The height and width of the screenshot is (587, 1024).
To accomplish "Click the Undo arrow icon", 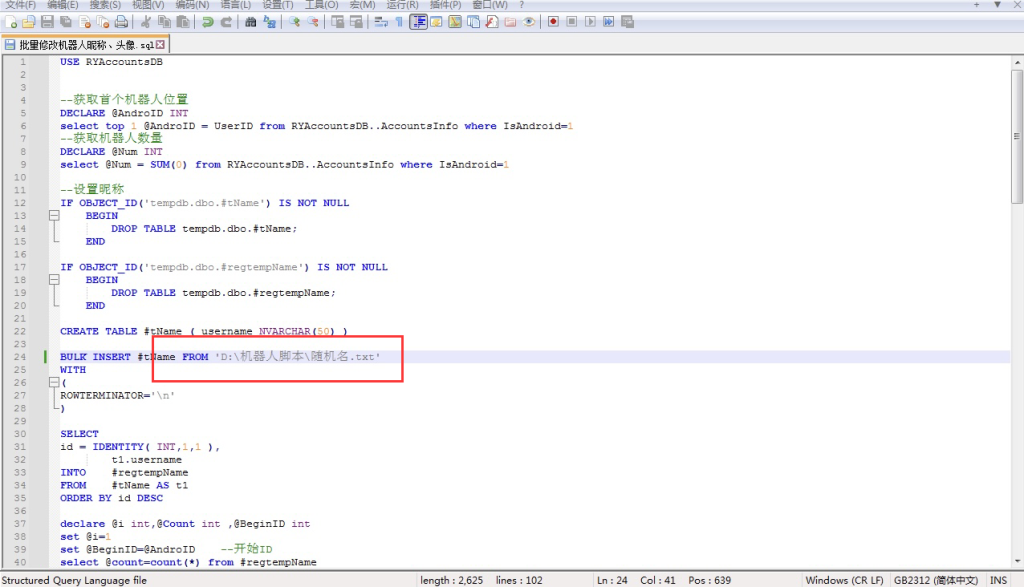I will (207, 21).
